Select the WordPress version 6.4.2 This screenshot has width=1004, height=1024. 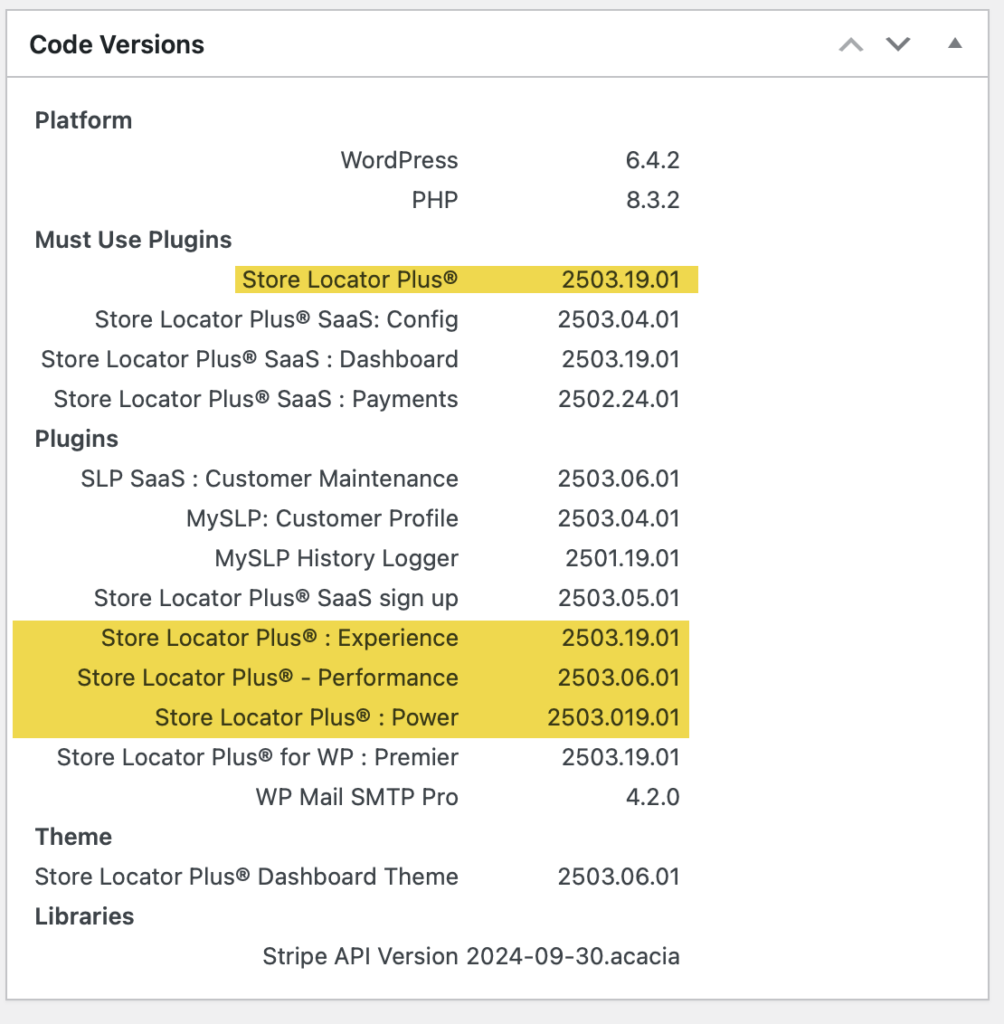click(x=653, y=160)
